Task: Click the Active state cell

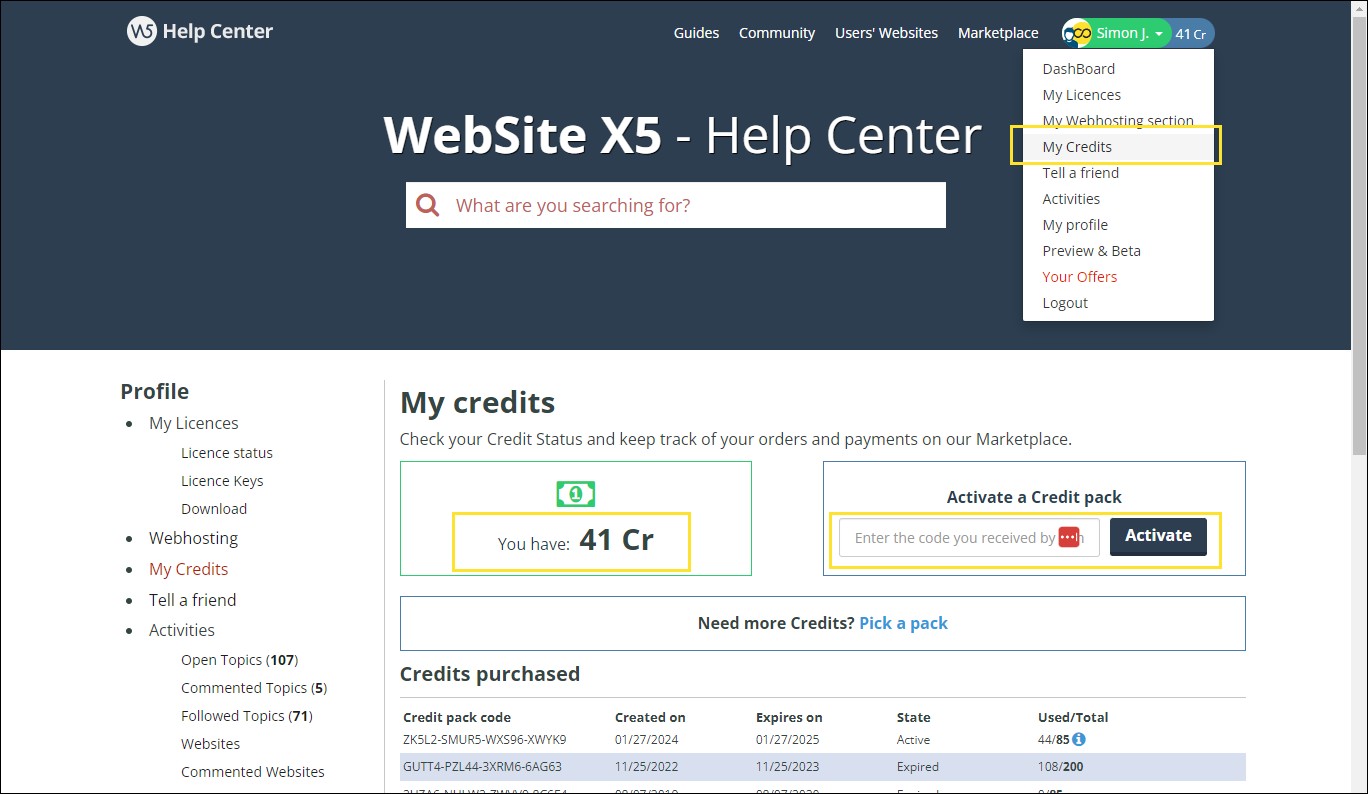Action: click(914, 740)
